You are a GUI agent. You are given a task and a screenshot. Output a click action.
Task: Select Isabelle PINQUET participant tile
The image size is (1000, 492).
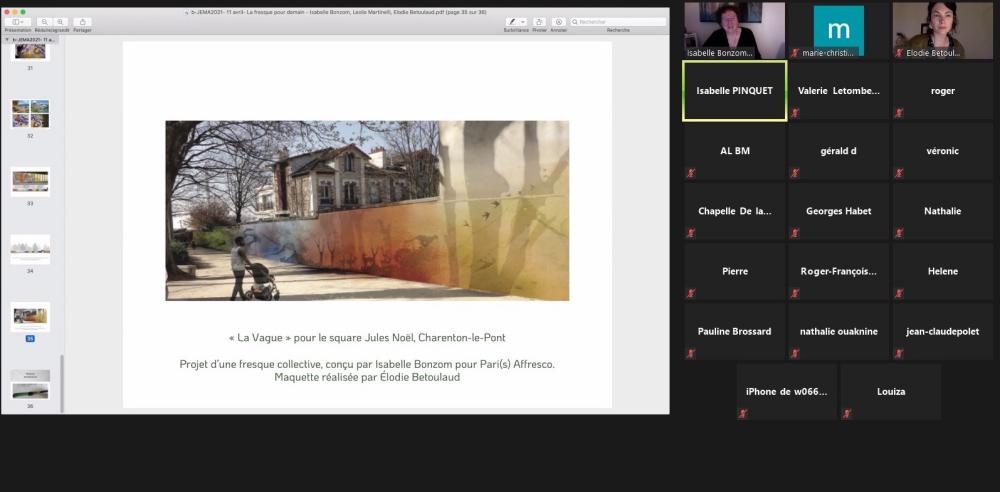(734, 91)
